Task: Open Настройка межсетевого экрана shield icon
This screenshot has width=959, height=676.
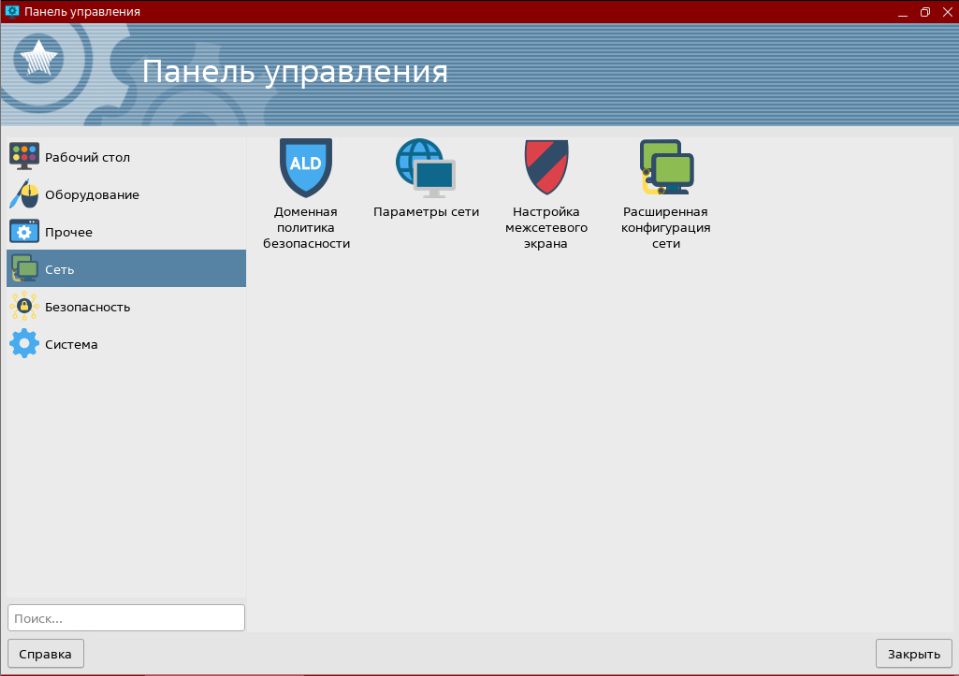Action: point(546,167)
